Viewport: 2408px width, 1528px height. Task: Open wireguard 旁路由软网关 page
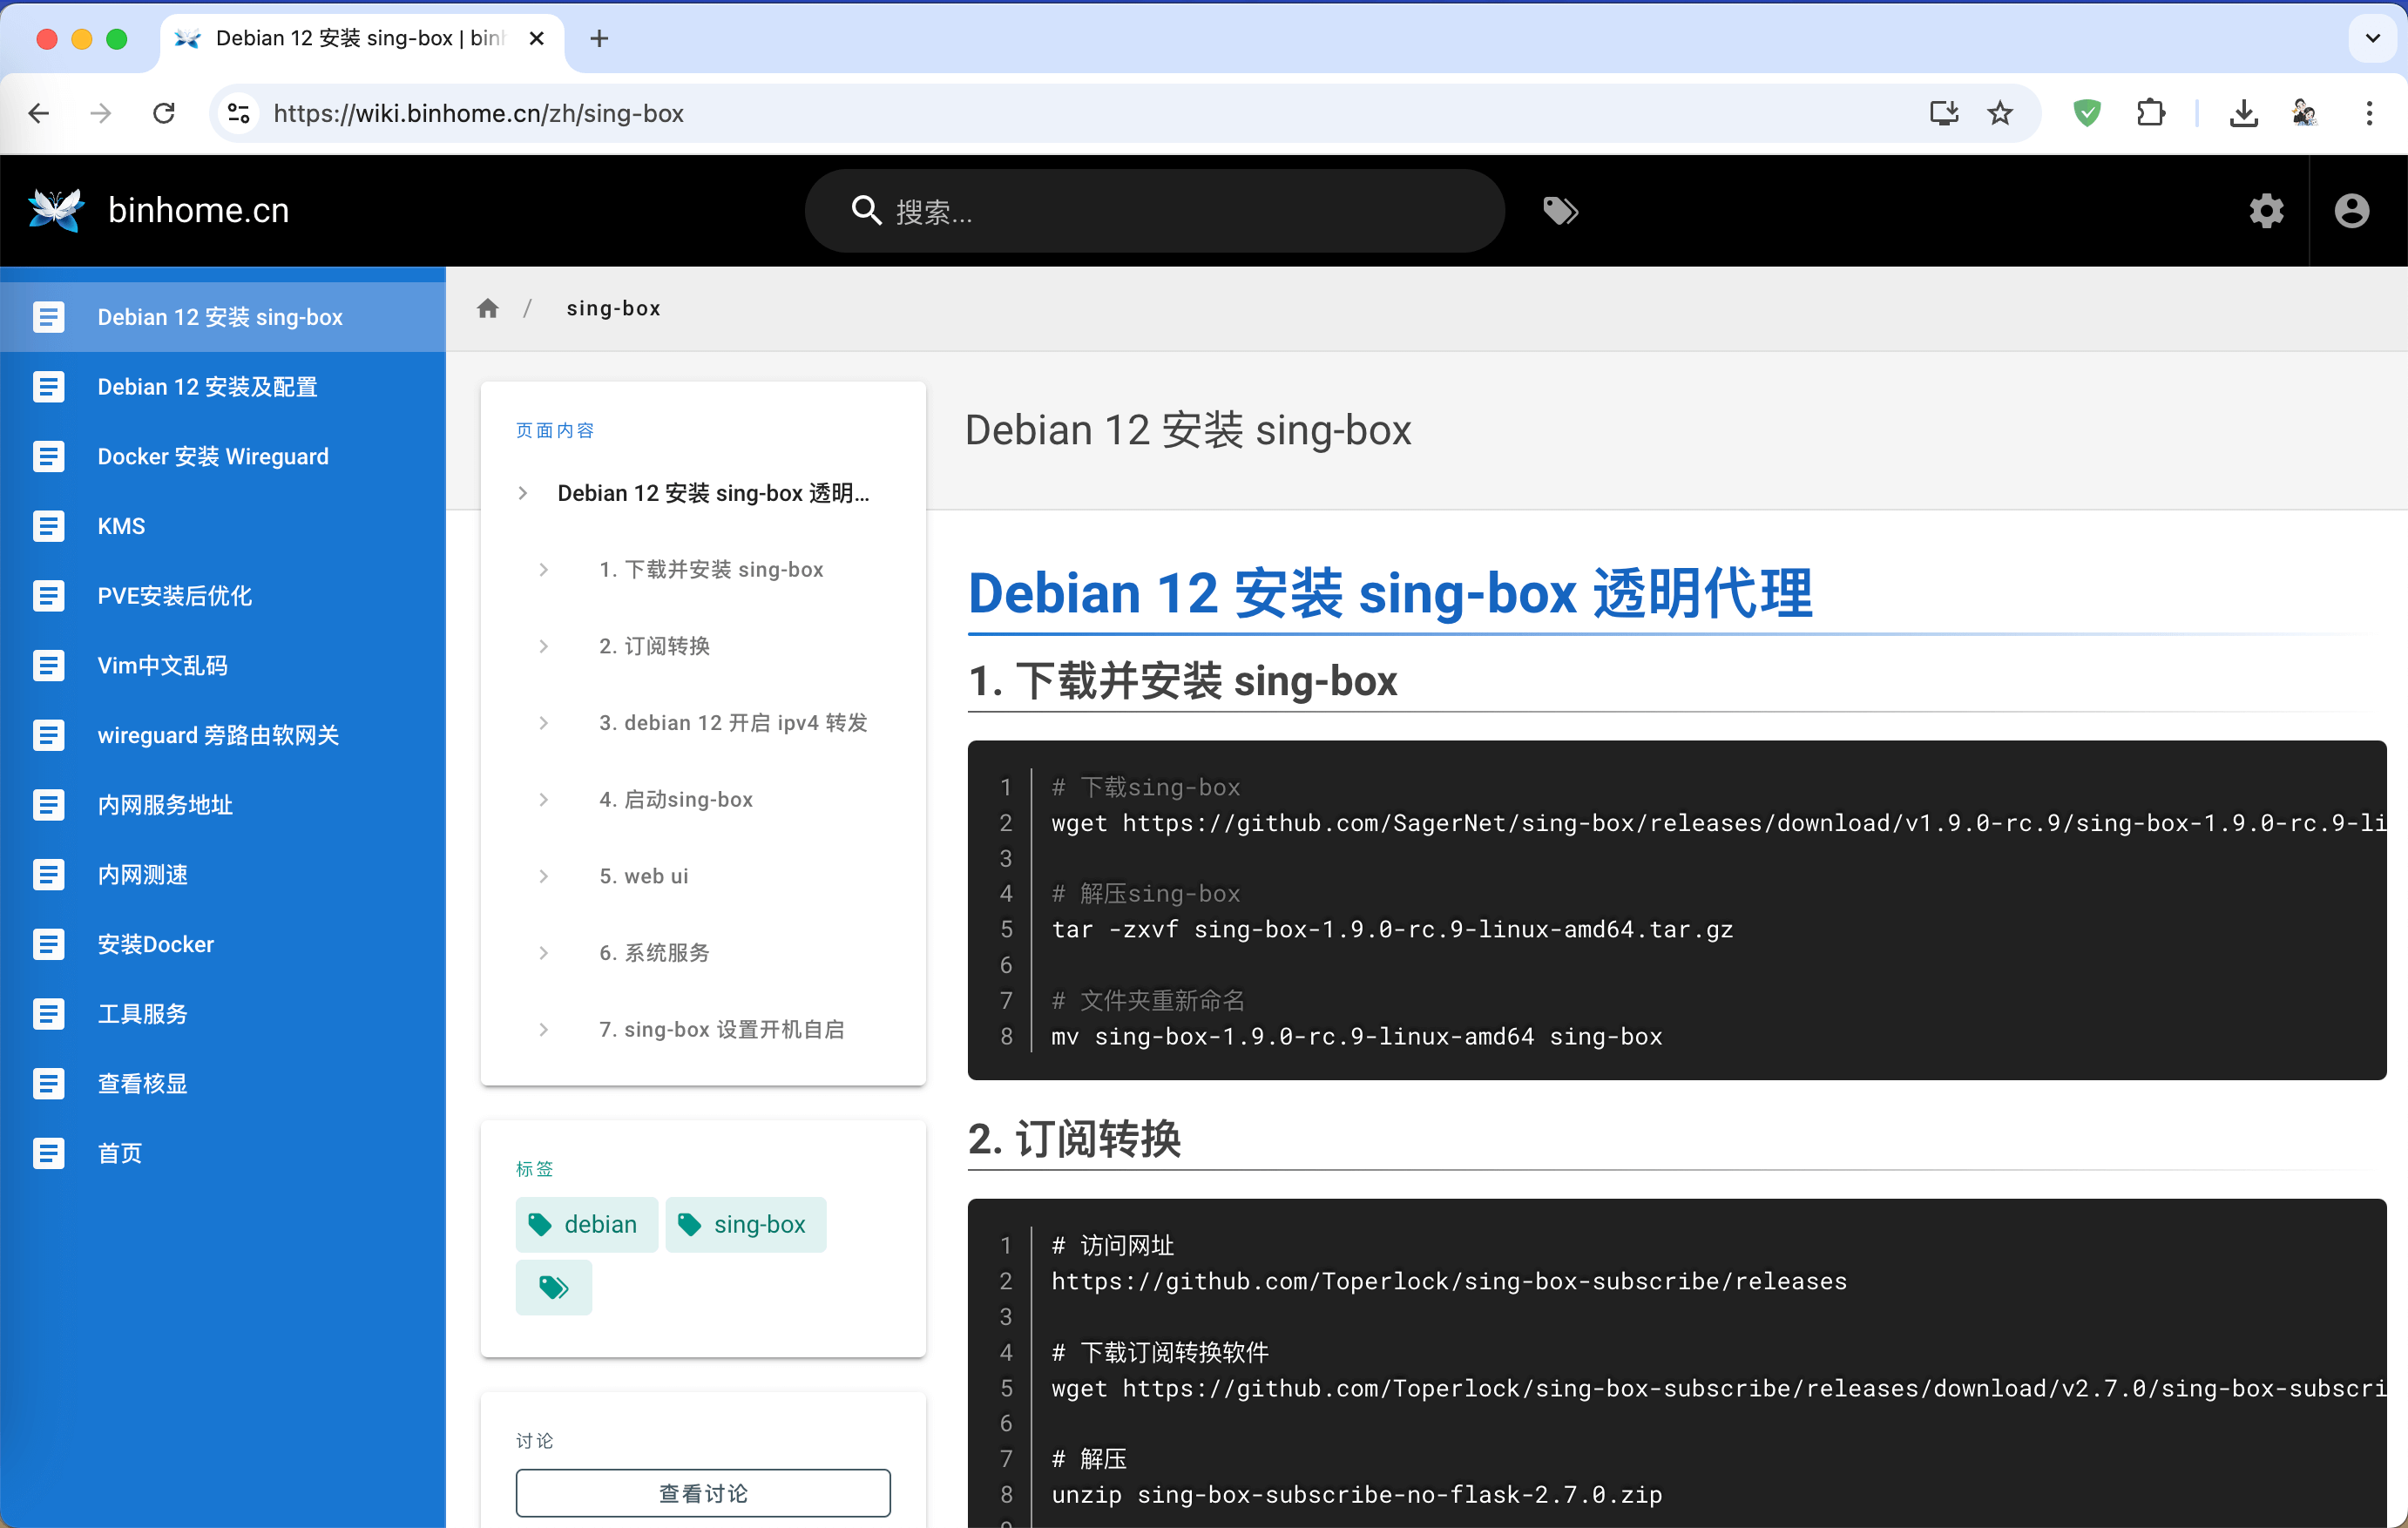[x=222, y=735]
